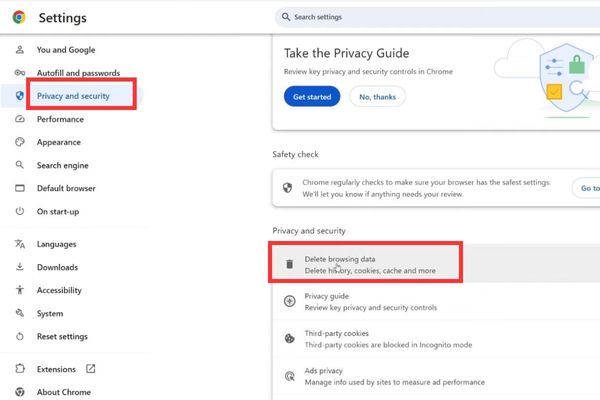Click the palette icon for Appearance
Image resolution: width=600 pixels, height=400 pixels.
pos(20,142)
